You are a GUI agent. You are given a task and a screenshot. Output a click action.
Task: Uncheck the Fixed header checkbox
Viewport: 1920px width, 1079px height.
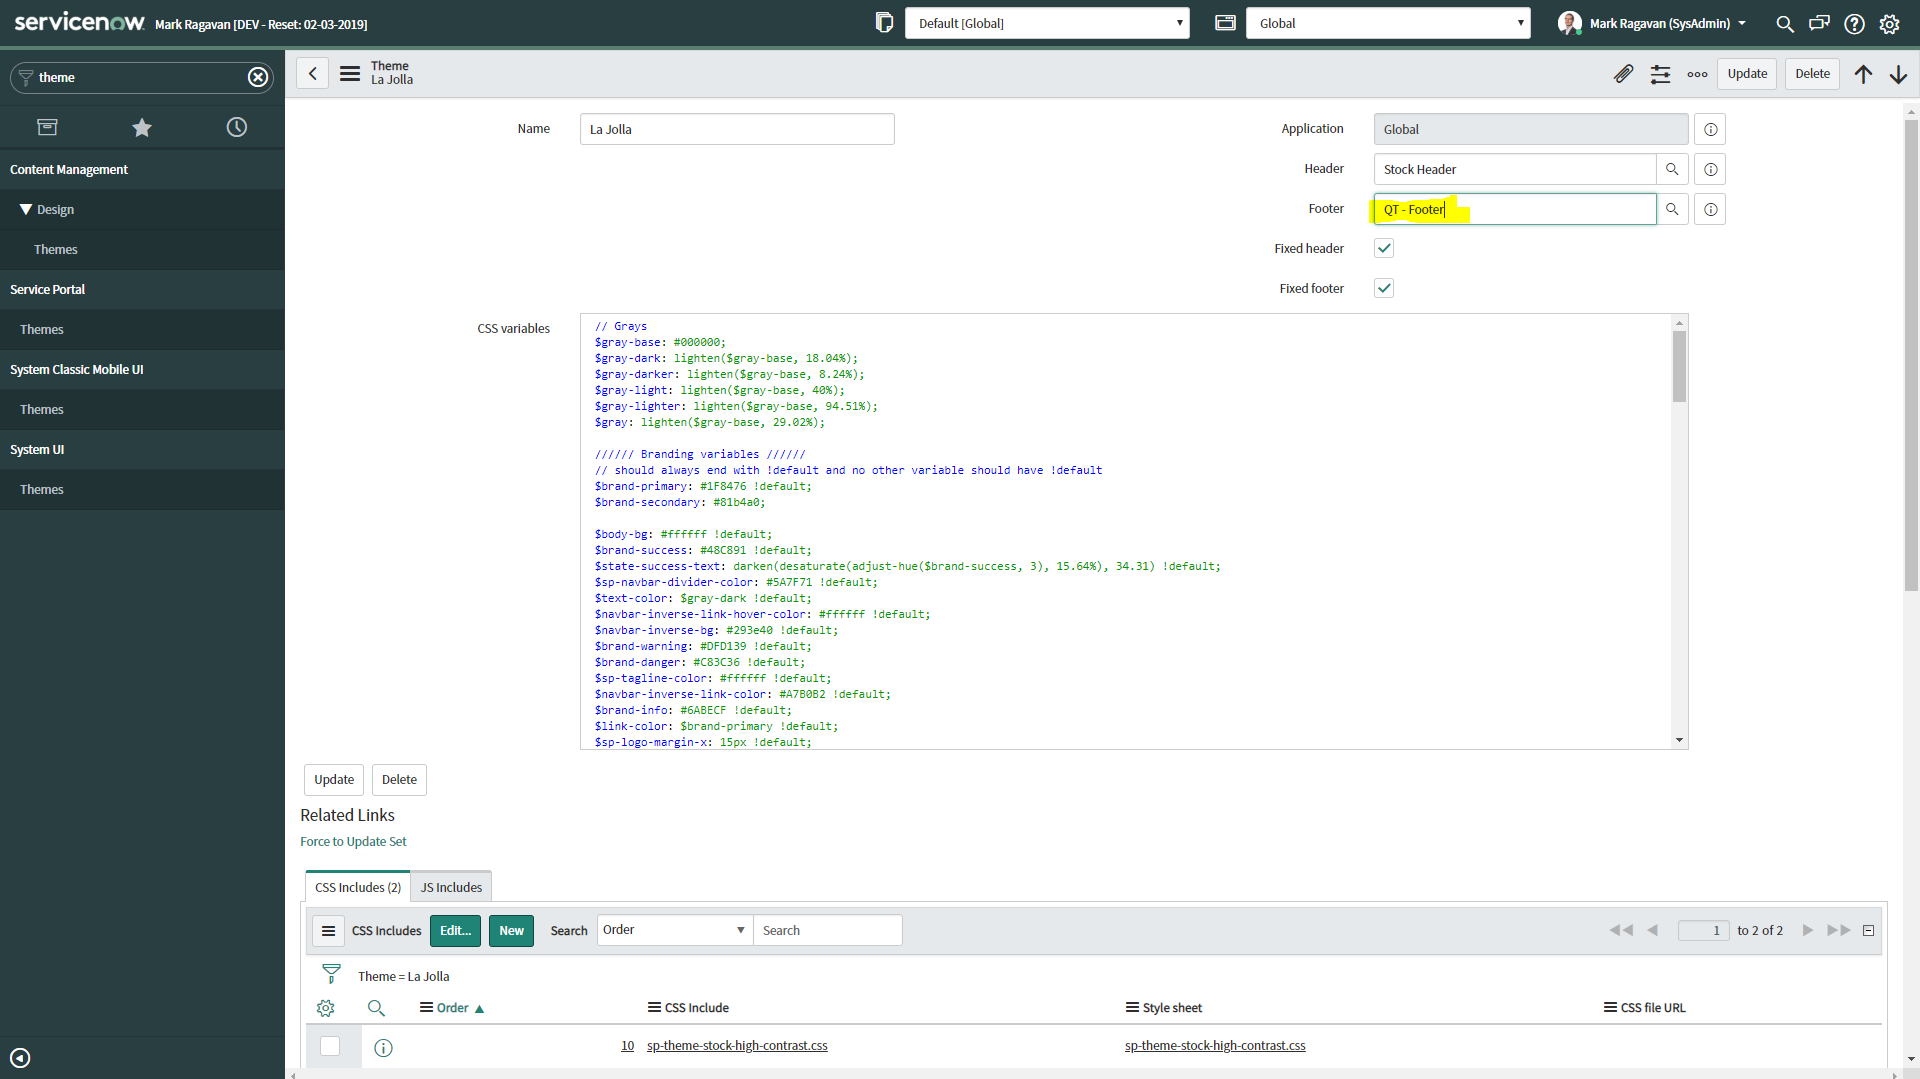pos(1384,248)
